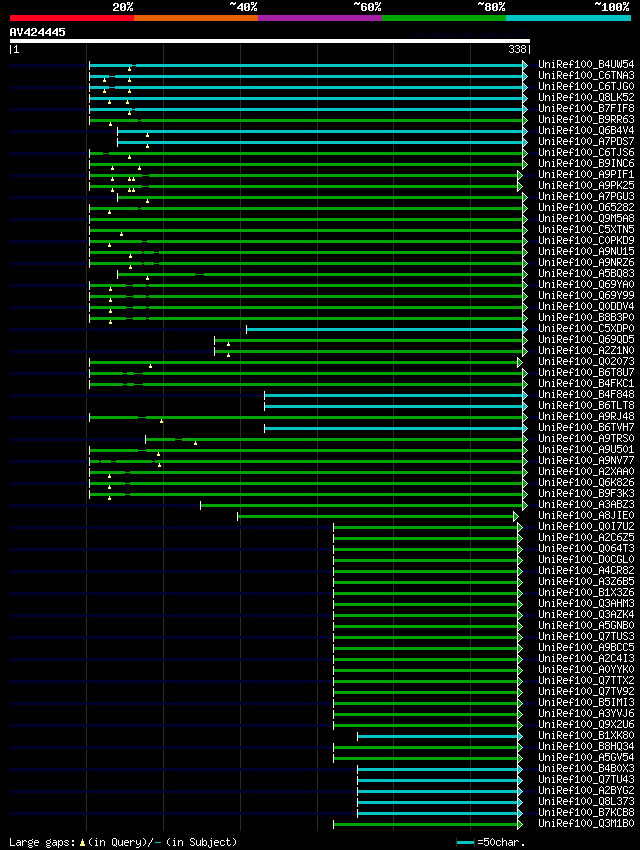Click the UniRef100_A9NV77 hit name
Screen dimensions: 640x850
tap(586, 460)
